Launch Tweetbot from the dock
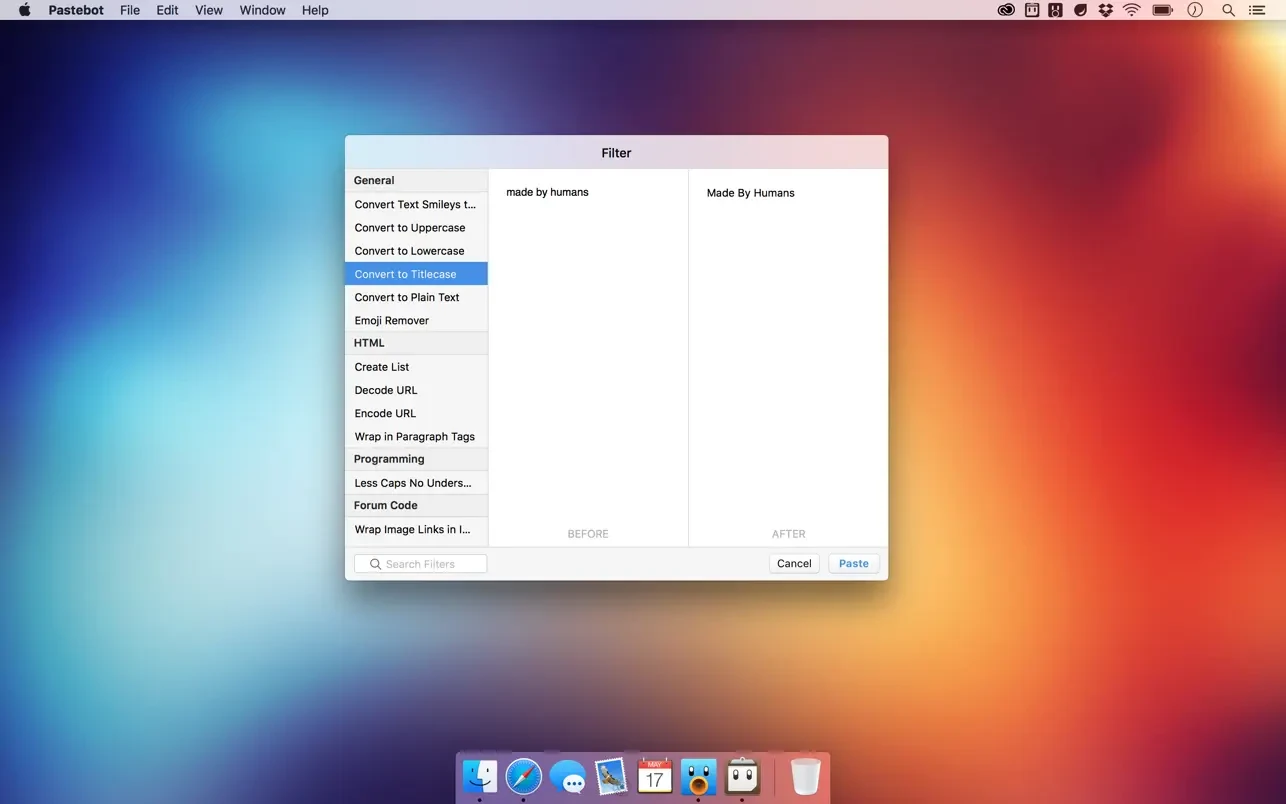 (x=698, y=777)
